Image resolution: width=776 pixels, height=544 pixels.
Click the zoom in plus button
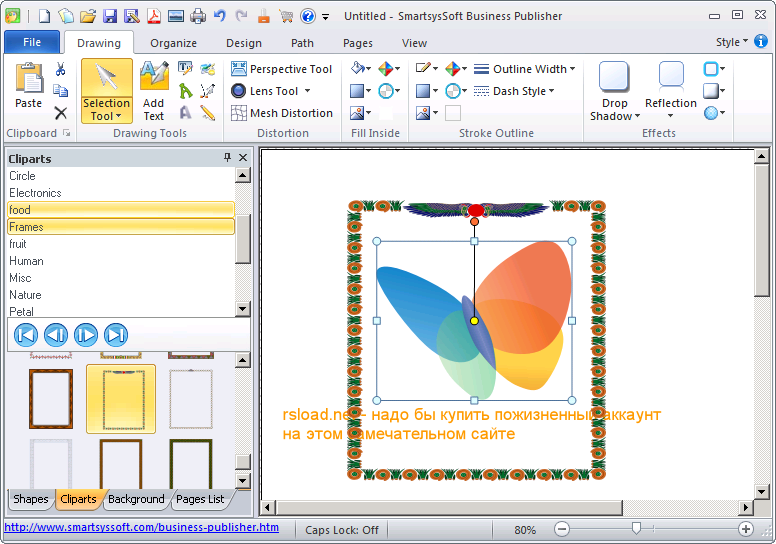[x=746, y=529]
